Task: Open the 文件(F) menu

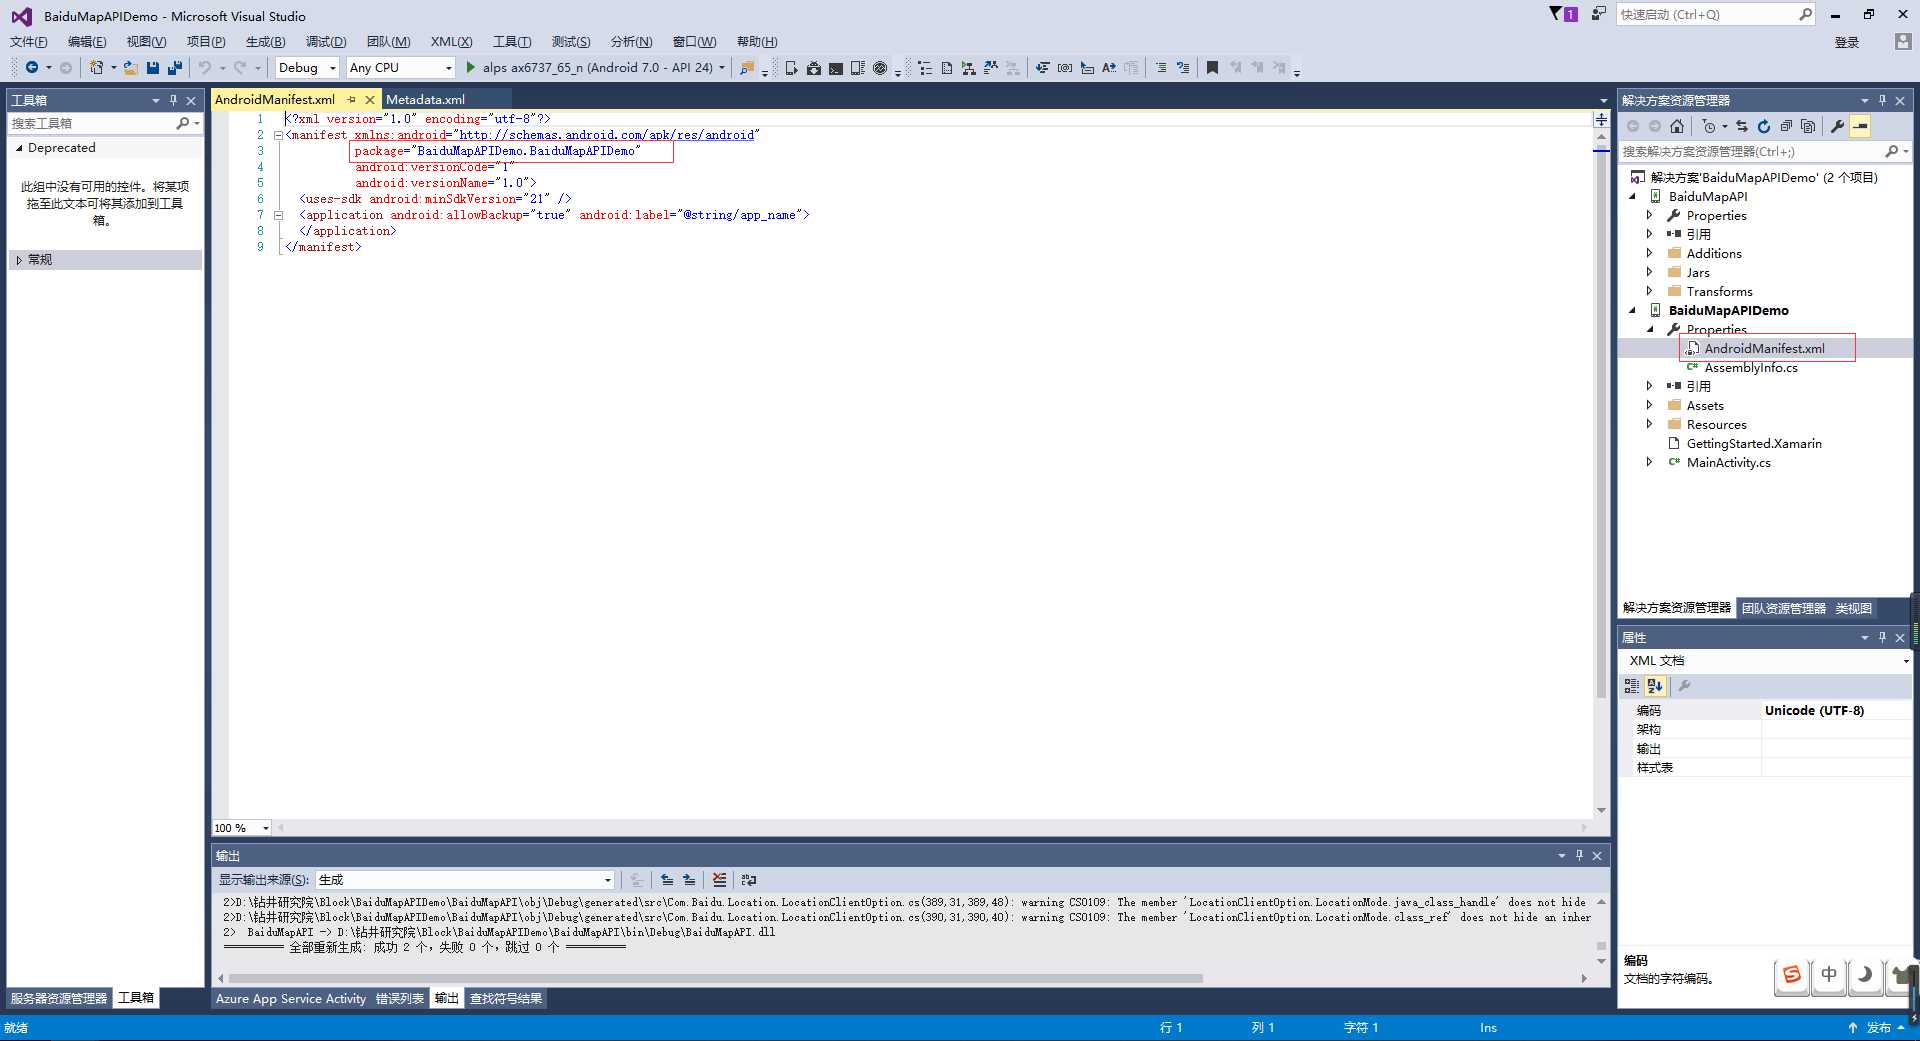Action: 28,41
